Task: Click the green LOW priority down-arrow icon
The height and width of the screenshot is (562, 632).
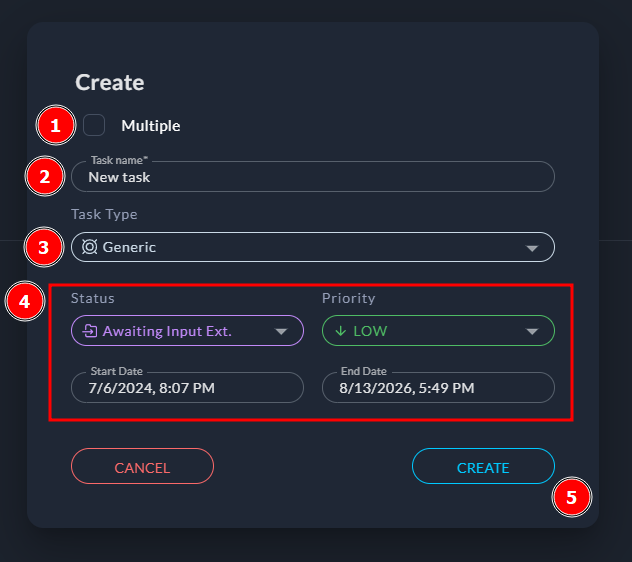Action: pos(340,331)
